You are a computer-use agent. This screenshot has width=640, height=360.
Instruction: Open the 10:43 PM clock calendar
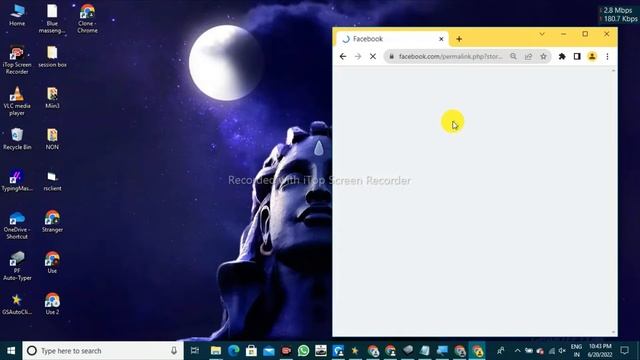[600, 351]
